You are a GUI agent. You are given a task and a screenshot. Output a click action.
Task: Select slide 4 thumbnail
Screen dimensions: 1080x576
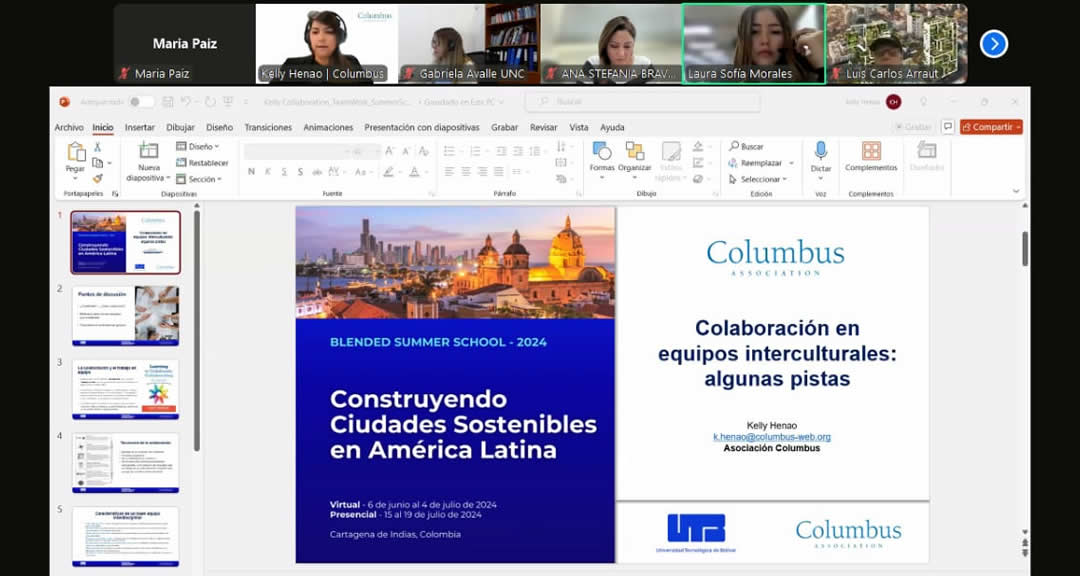(125, 463)
